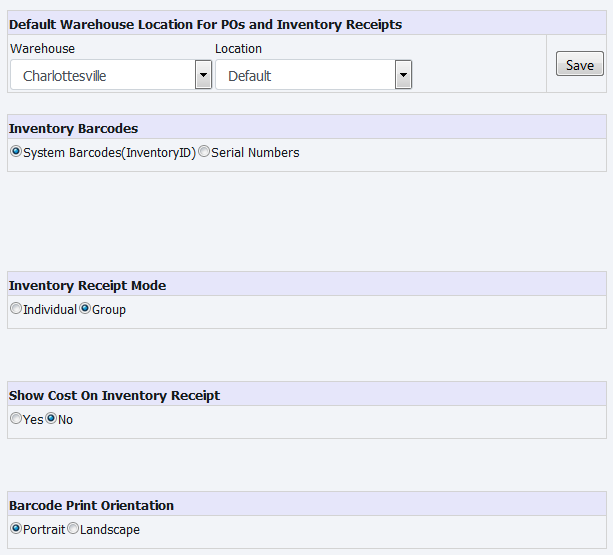Click the Inventory Barcodes section header
The height and width of the screenshot is (555, 613).
click(x=73, y=129)
